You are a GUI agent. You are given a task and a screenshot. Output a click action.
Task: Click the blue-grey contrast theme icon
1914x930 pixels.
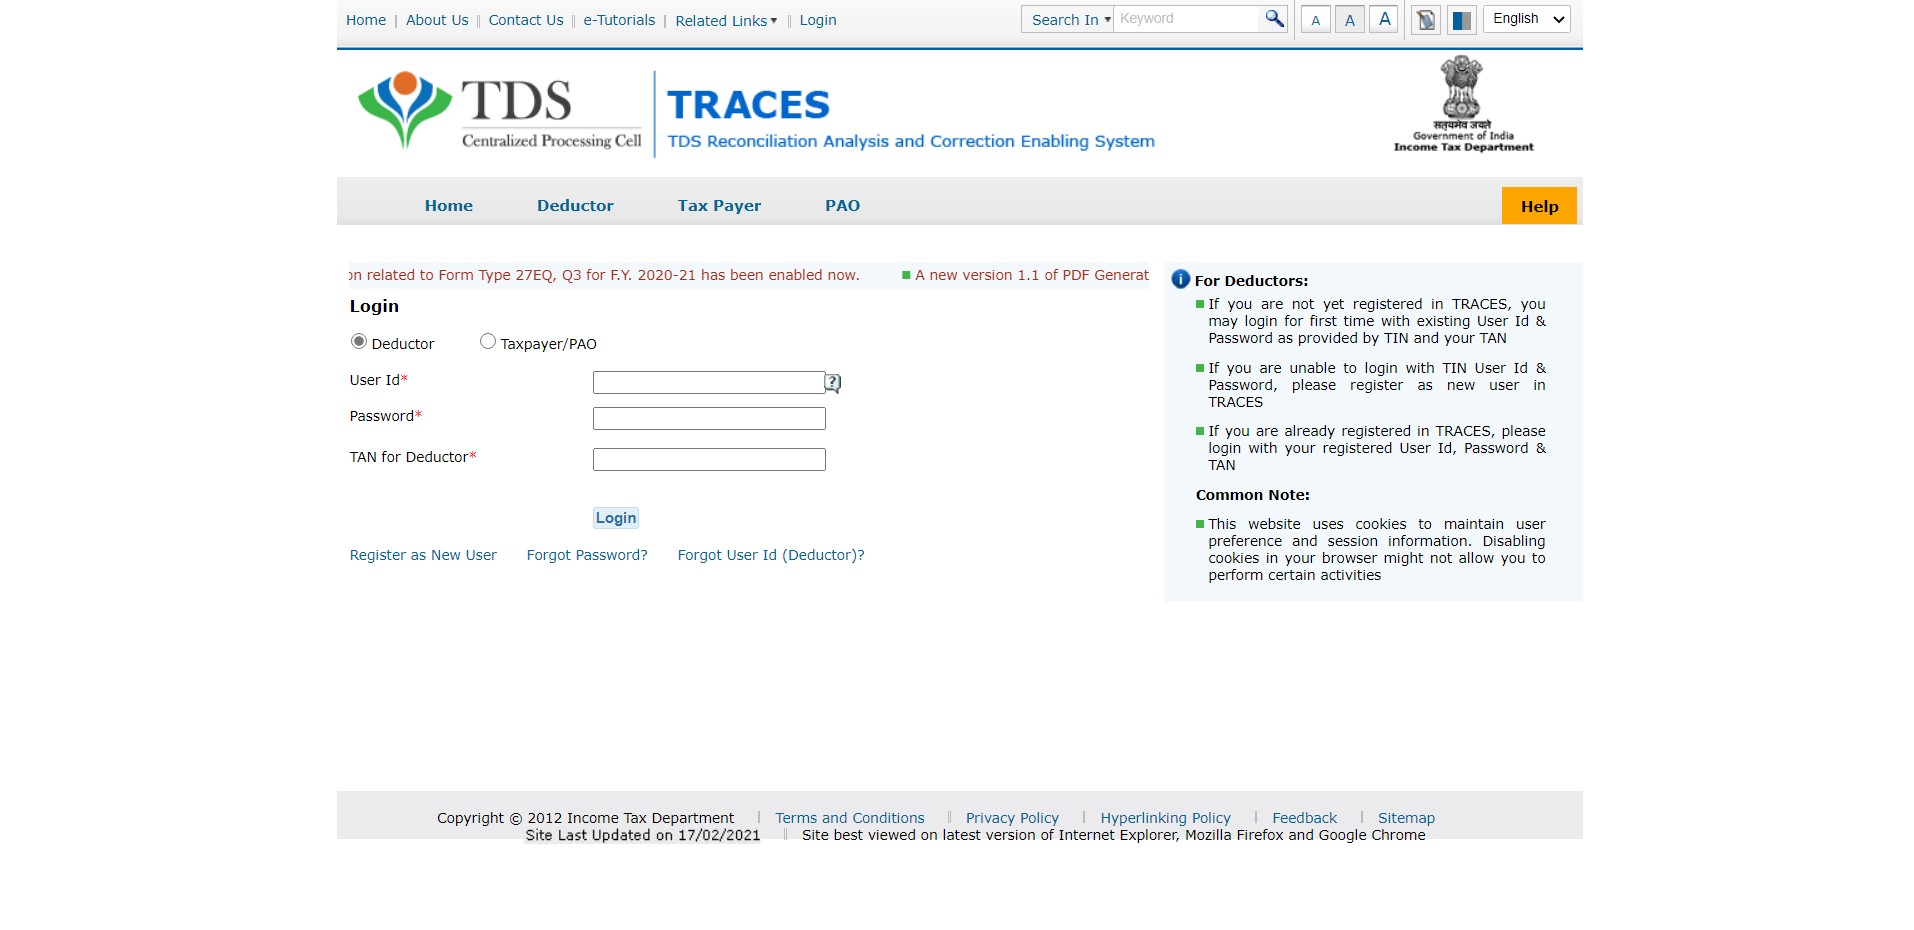(1461, 20)
